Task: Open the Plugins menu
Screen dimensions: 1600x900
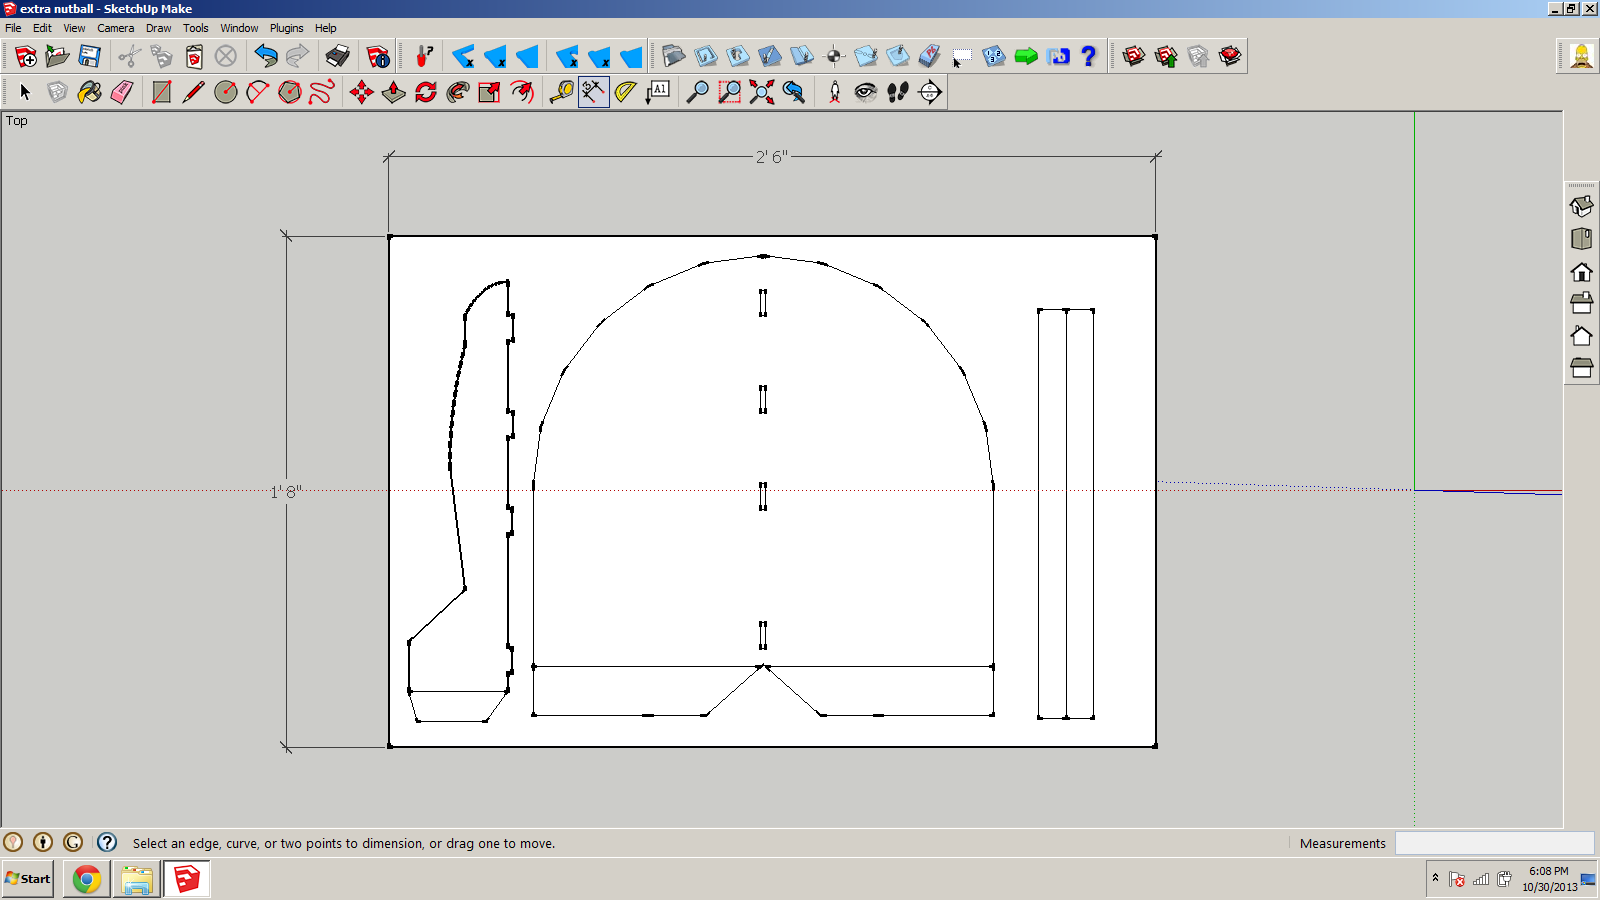Action: [286, 28]
